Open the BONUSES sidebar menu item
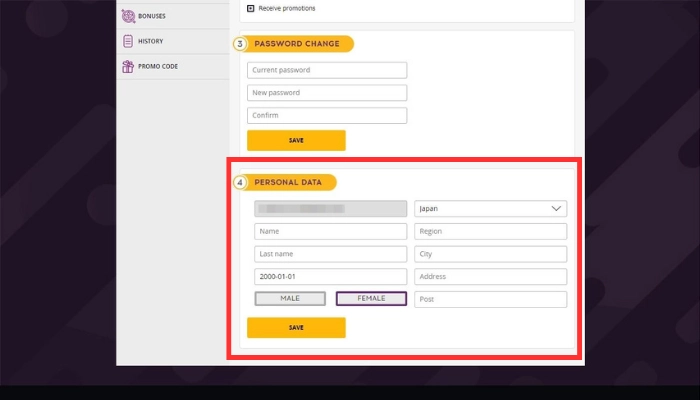 [173, 16]
